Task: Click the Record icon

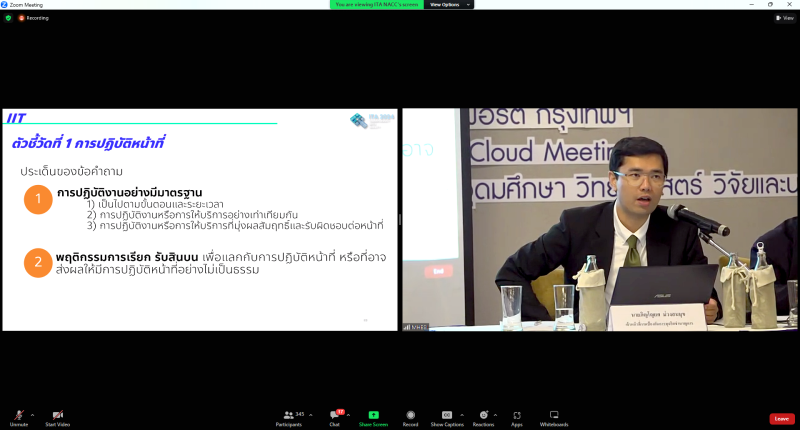Action: point(410,418)
